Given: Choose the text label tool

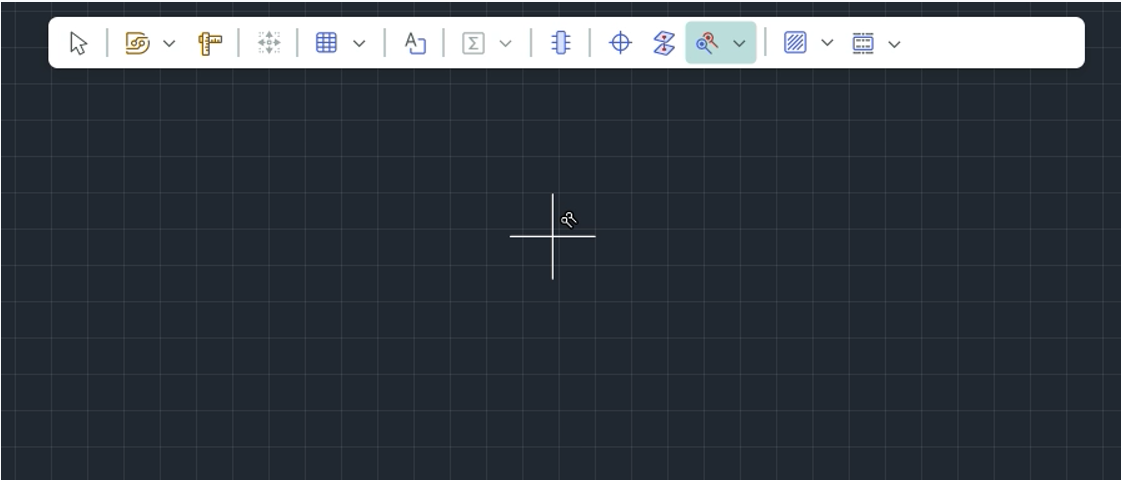Looking at the screenshot, I should [415, 43].
